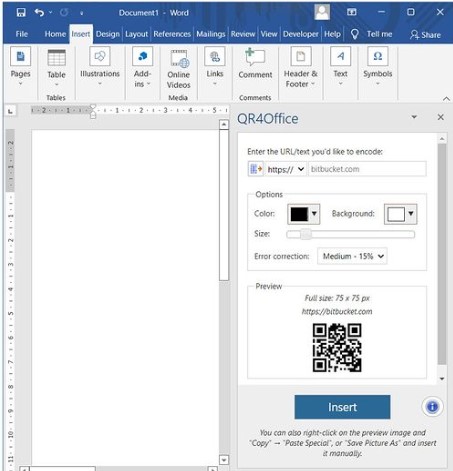453x471 pixels.
Task: Collapse the ribbon with the chevron
Action: tap(446, 98)
